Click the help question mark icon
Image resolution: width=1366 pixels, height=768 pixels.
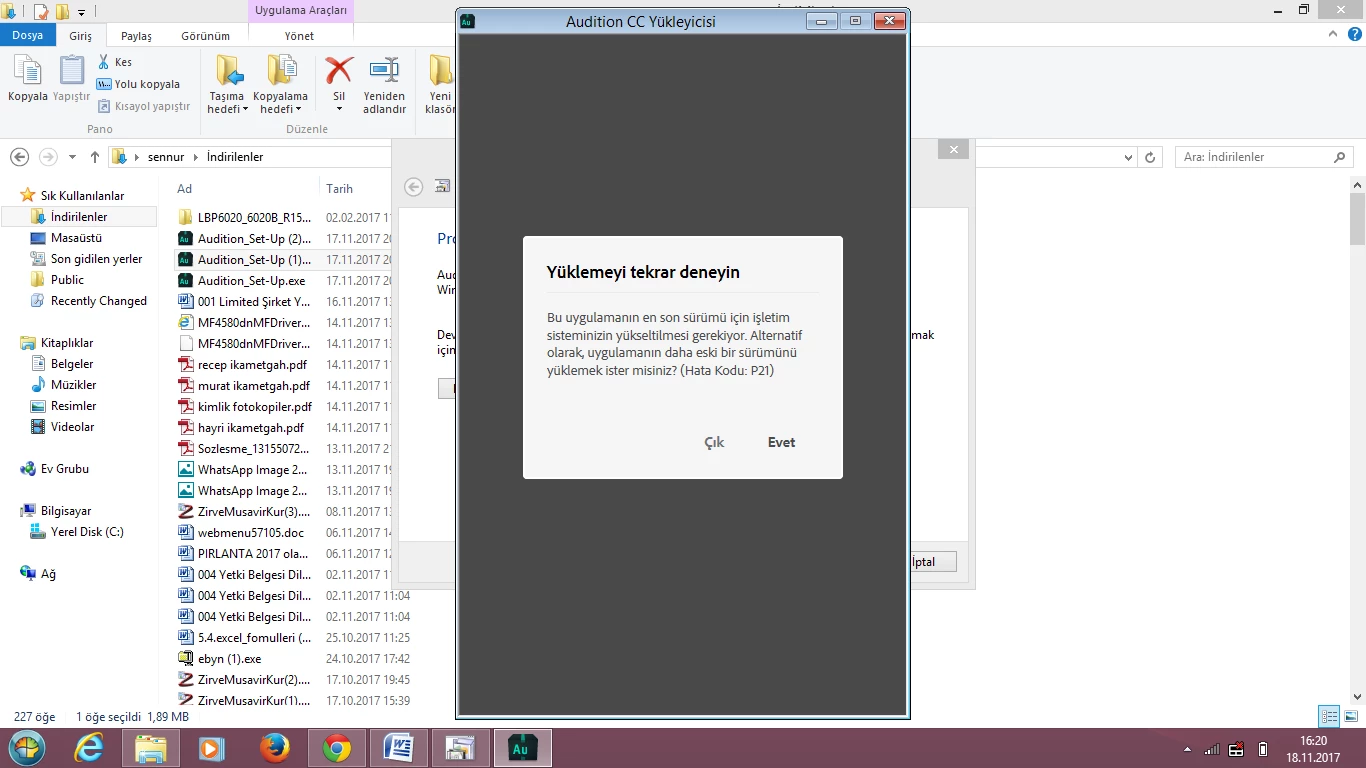tap(1353, 34)
